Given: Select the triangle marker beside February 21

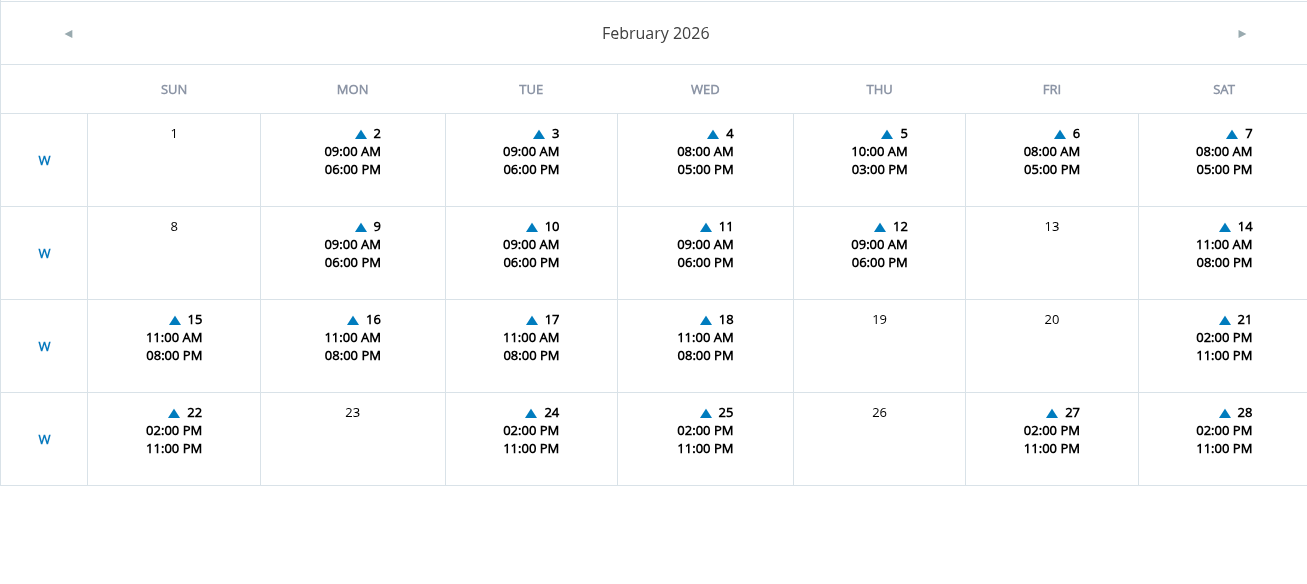Looking at the screenshot, I should [1224, 319].
